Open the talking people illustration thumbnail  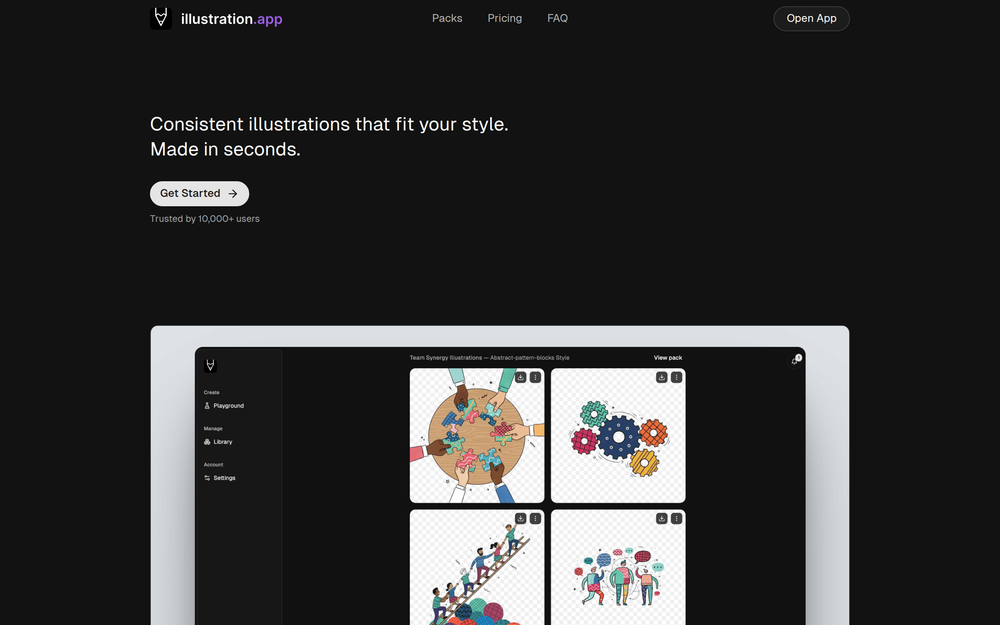(x=618, y=567)
